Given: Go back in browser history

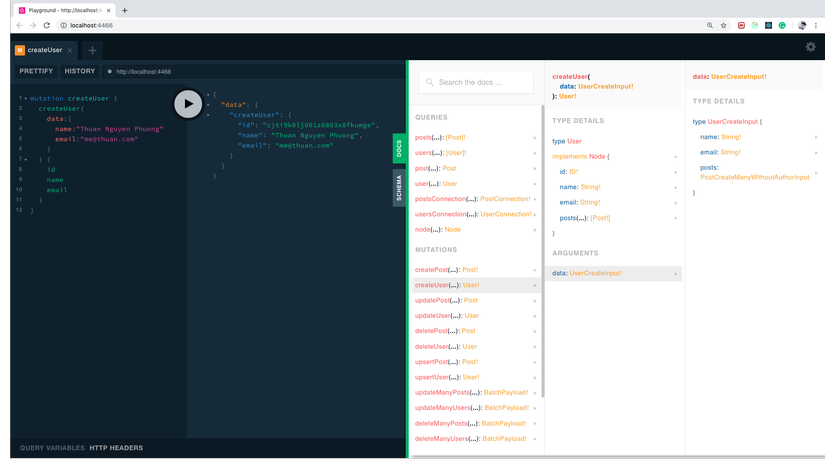Looking at the screenshot, I should tap(19, 25).
